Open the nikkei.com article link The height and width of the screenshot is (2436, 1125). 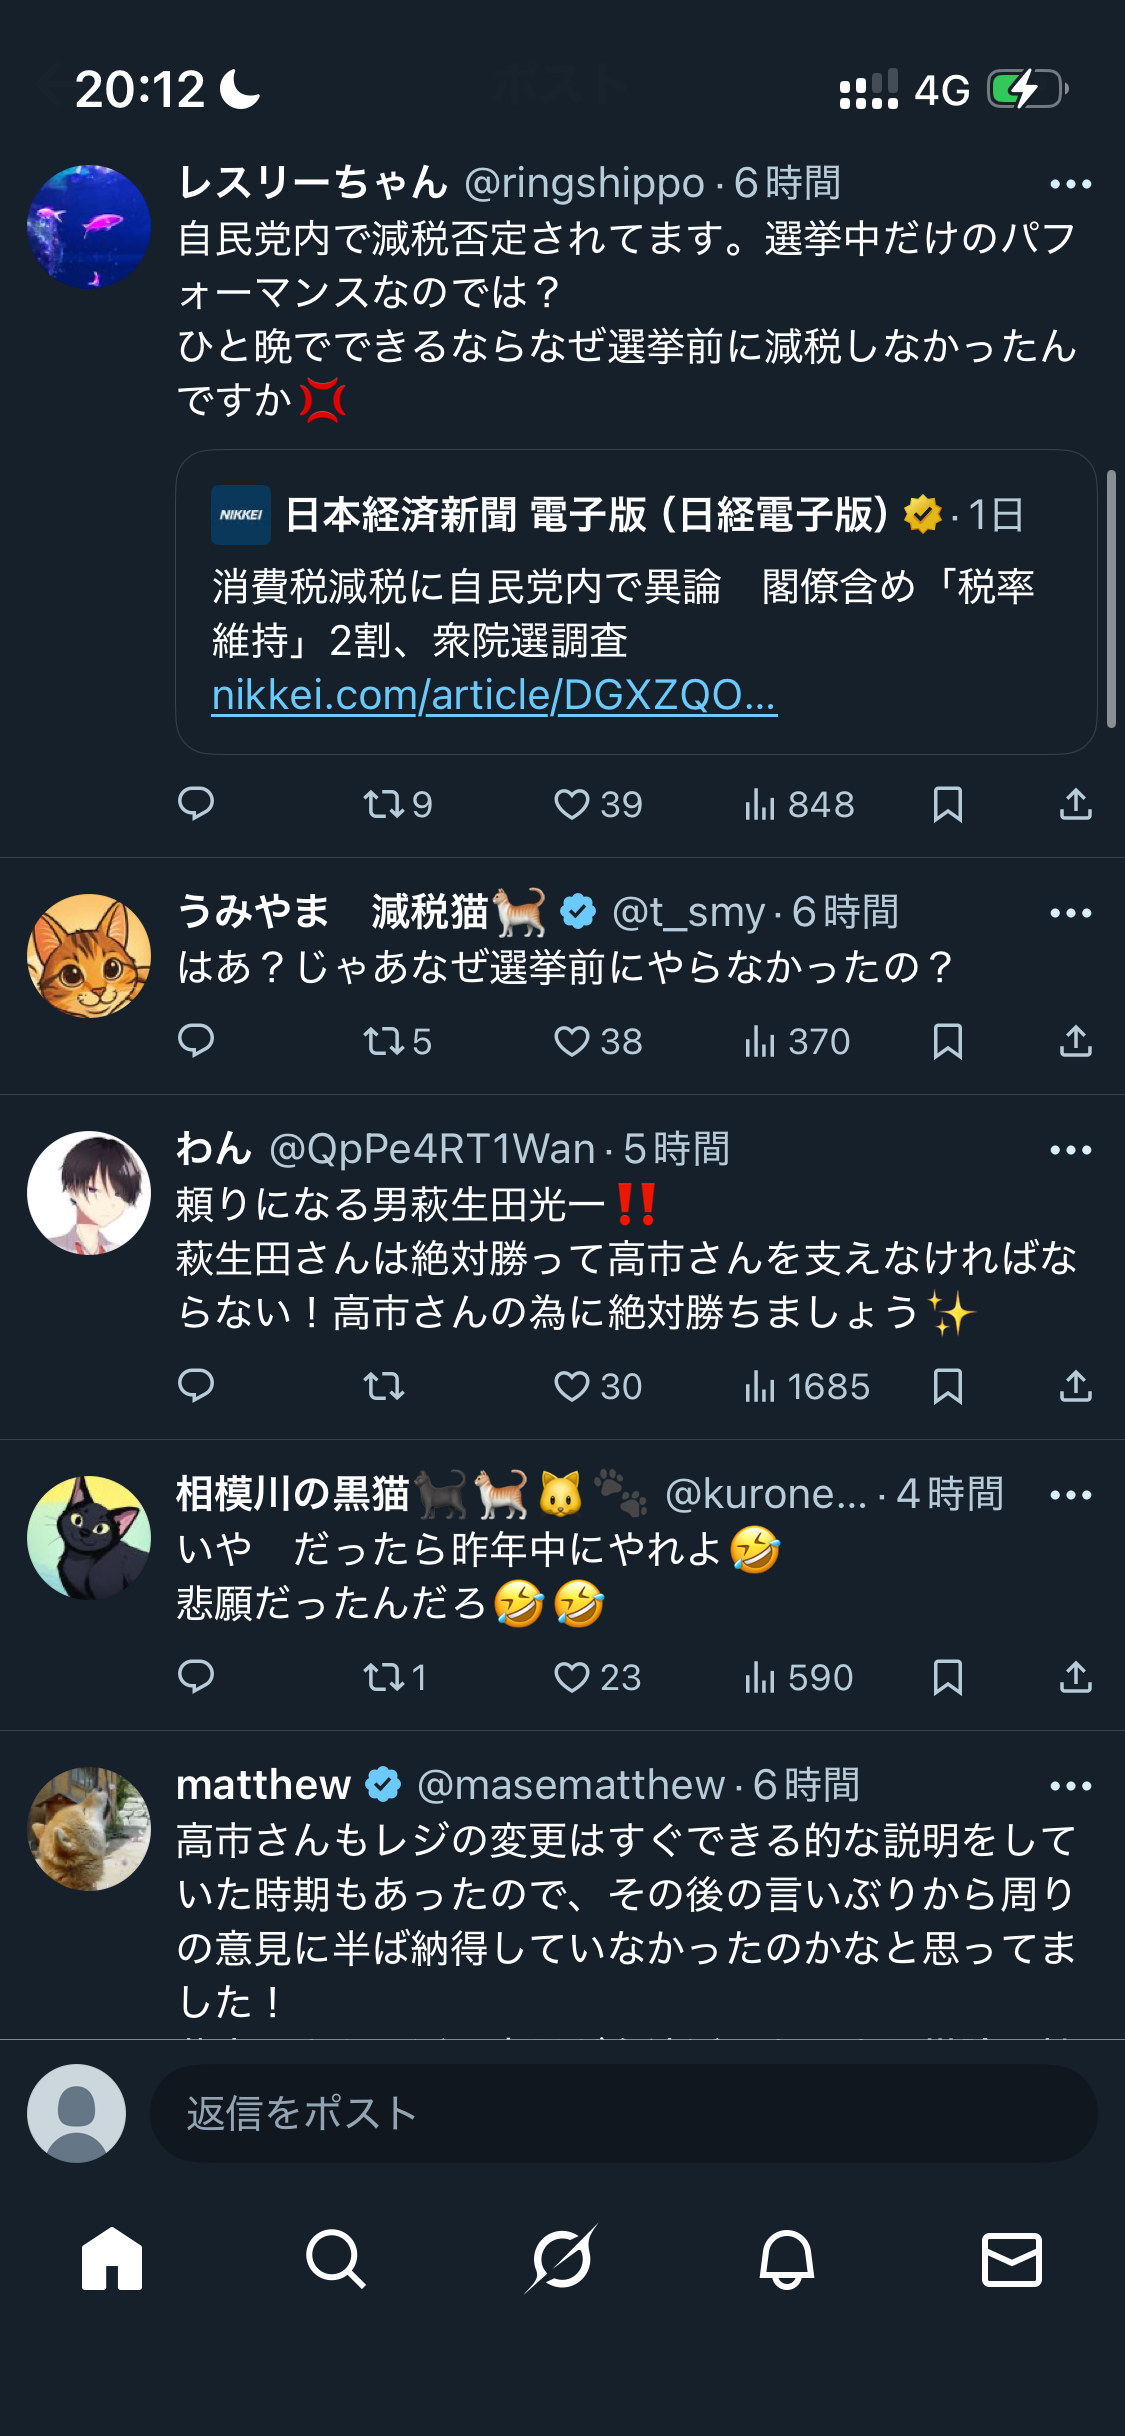pos(494,695)
